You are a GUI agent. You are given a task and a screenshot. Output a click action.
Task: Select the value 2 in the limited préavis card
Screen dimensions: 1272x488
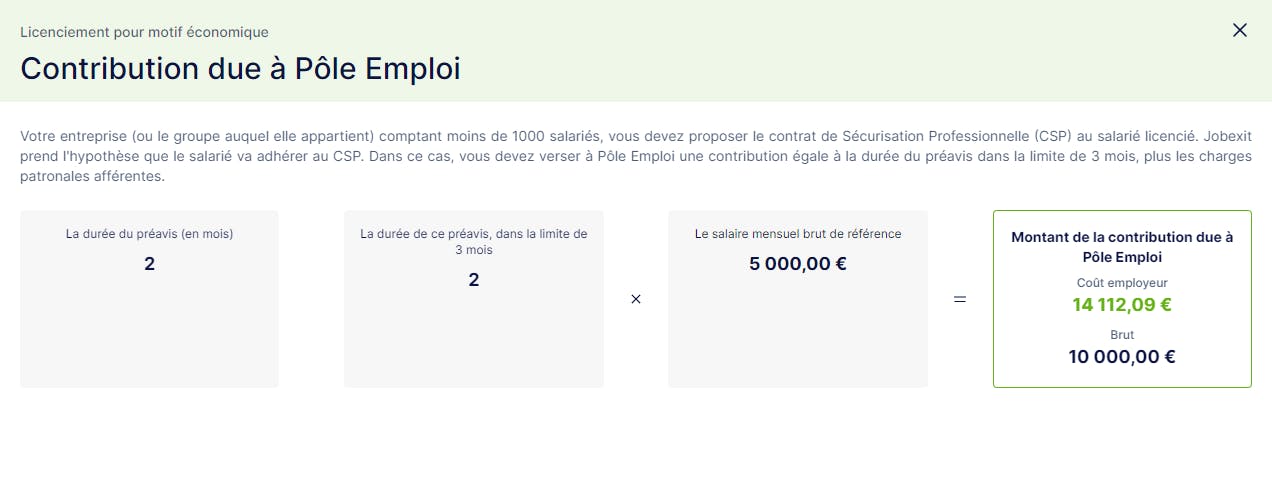474,280
